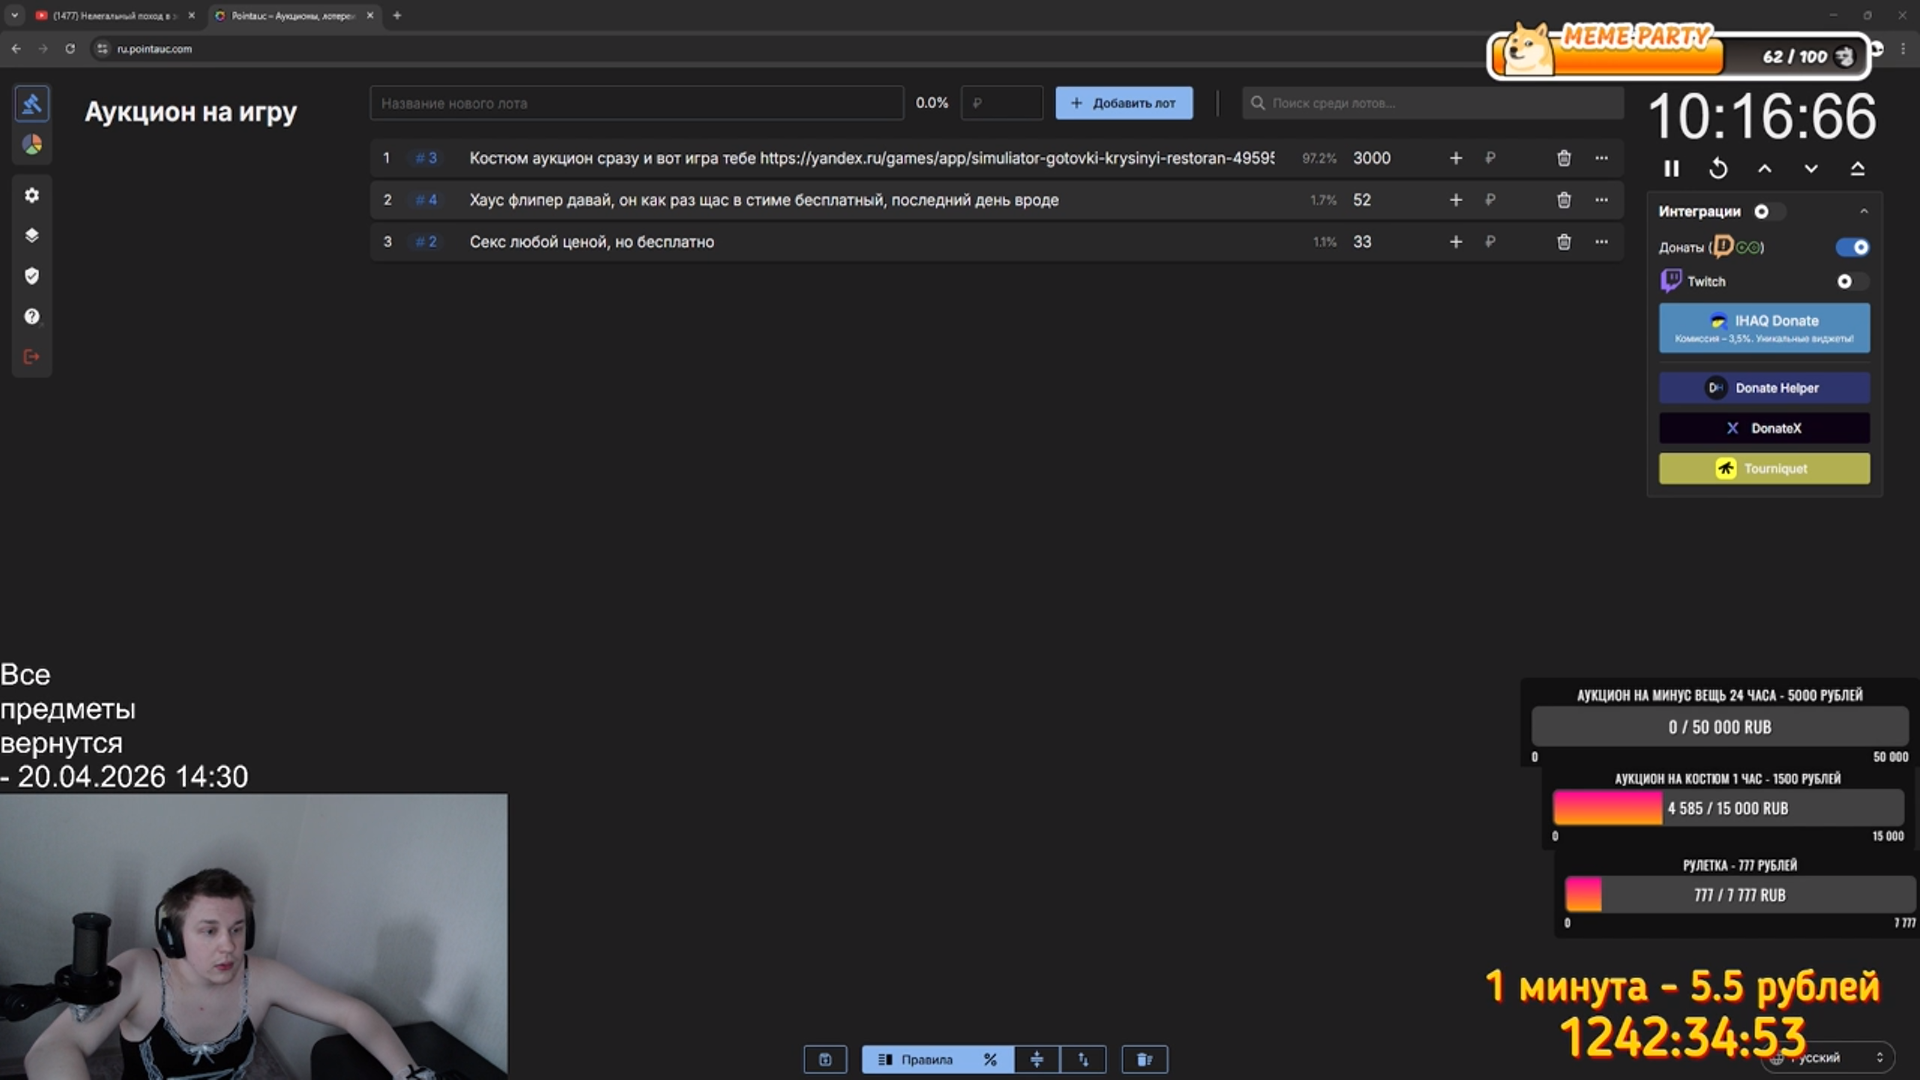Open the Правила panel button
The image size is (1920, 1080).
[916, 1059]
